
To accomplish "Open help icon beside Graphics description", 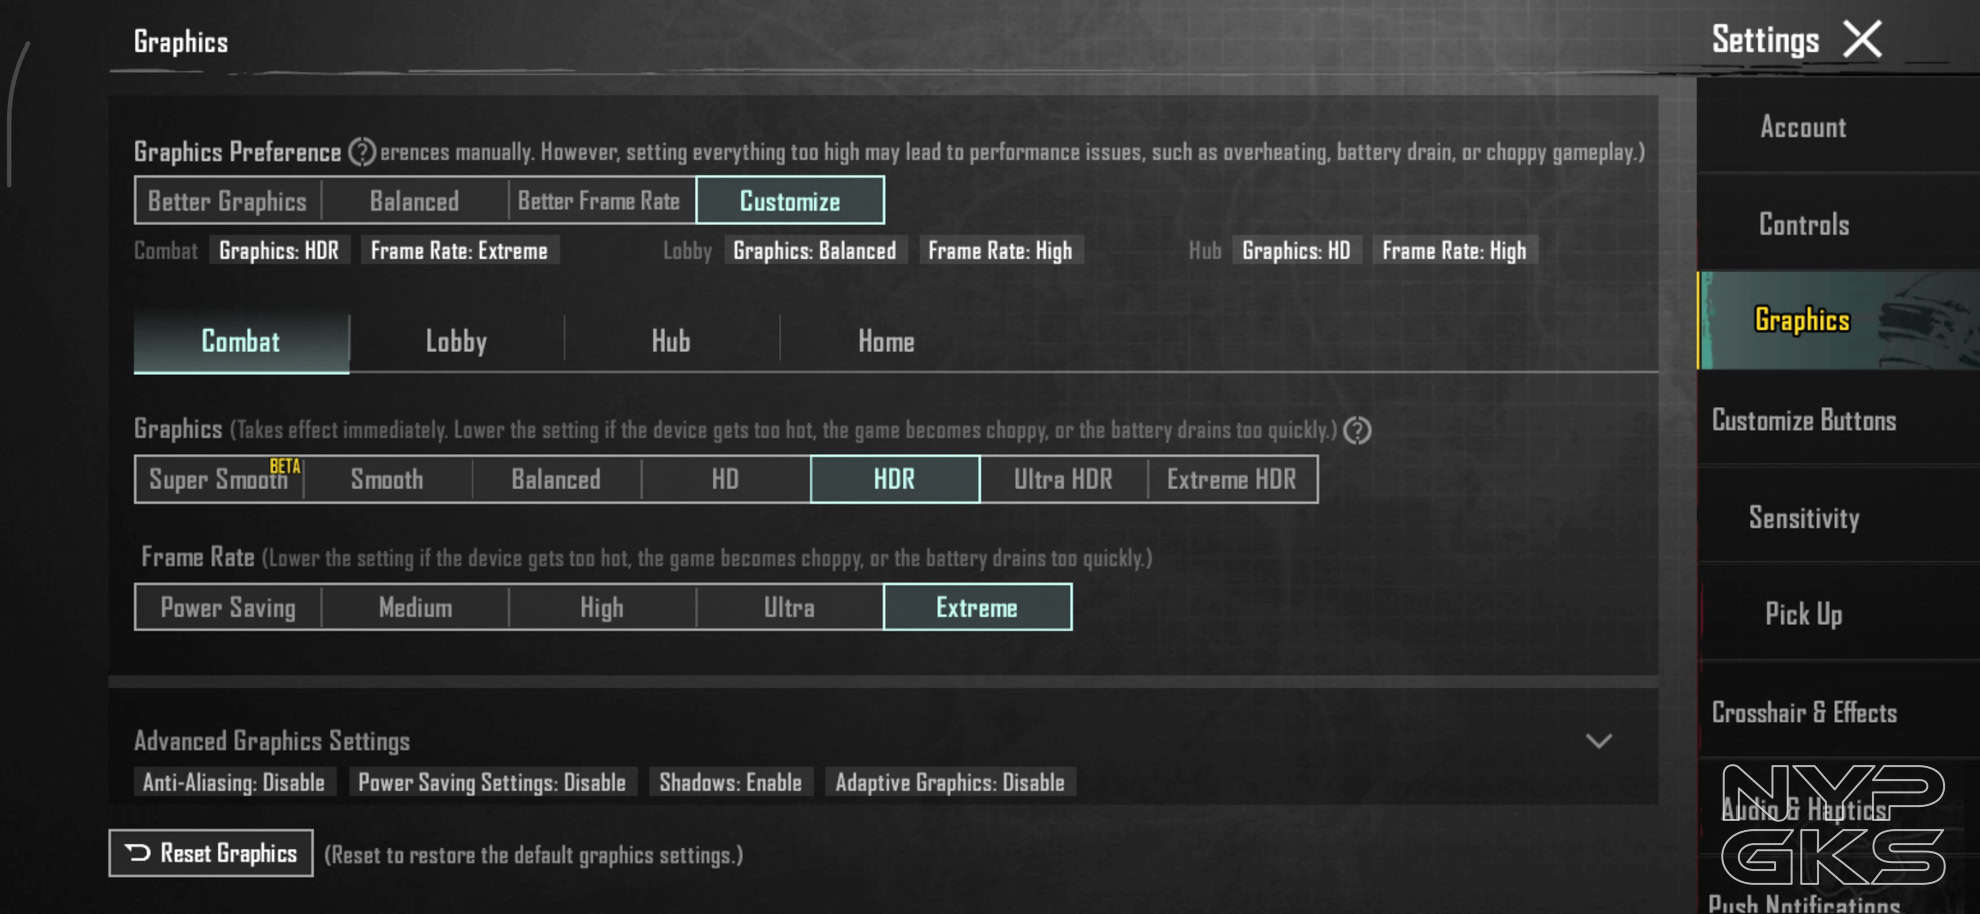I will [1357, 430].
